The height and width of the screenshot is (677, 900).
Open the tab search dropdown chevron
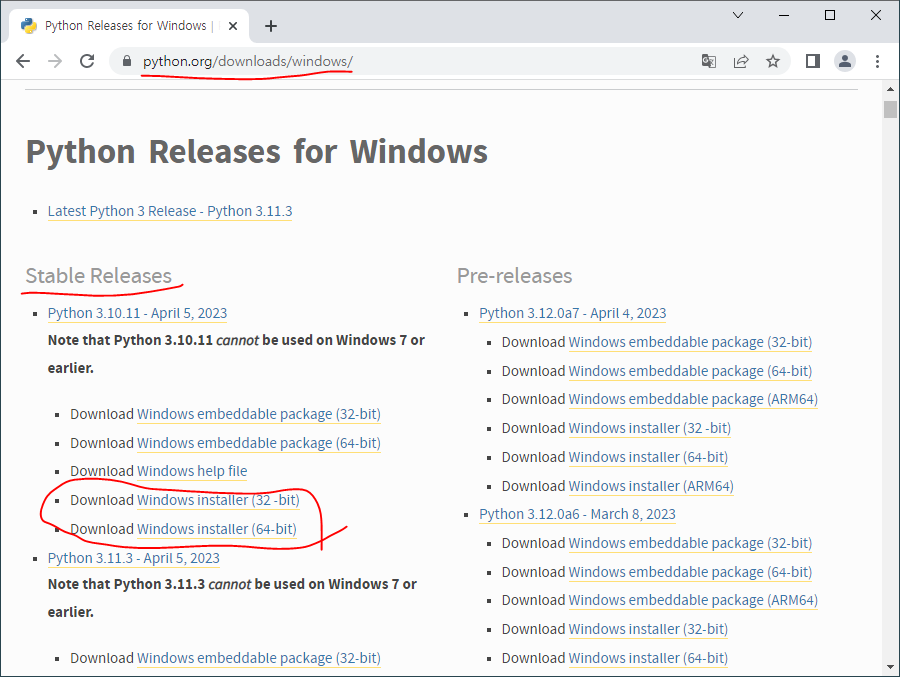[738, 15]
